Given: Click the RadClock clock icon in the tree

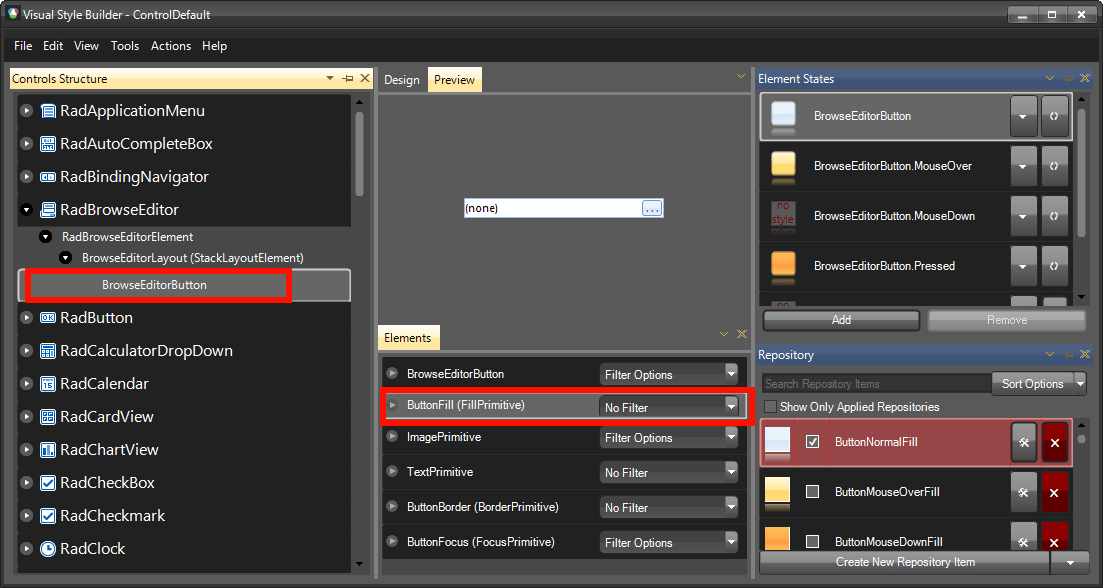Looking at the screenshot, I should (x=49, y=548).
